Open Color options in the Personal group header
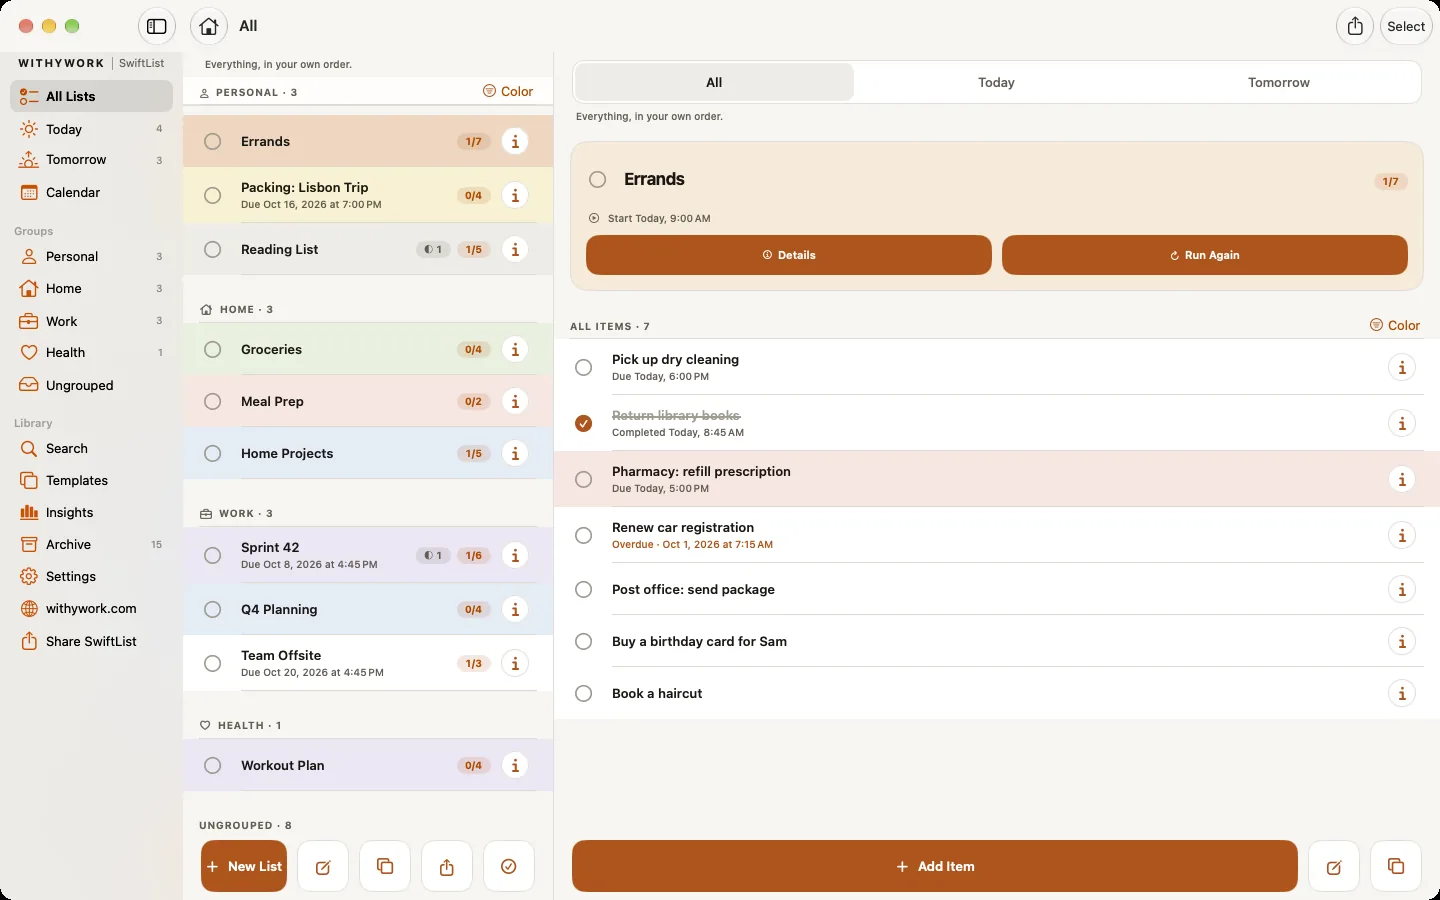This screenshot has width=1440, height=900. 508,91
